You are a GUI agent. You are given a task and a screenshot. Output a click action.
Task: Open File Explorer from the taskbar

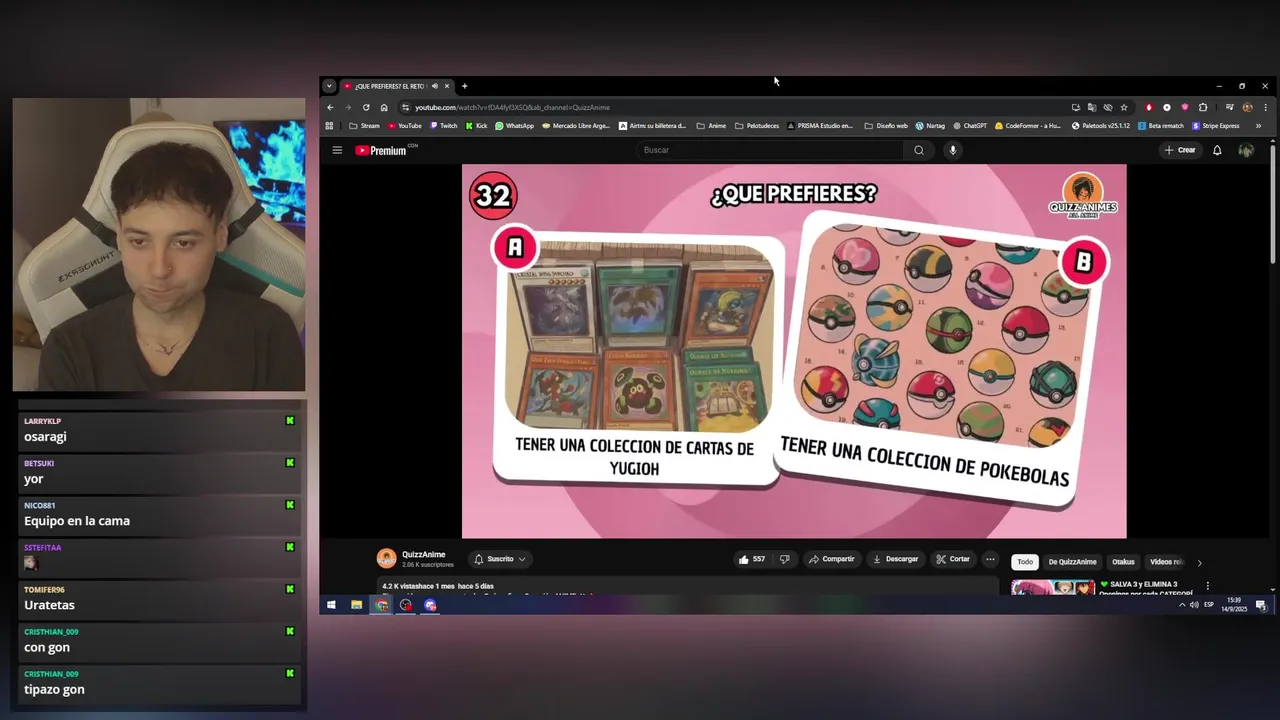[356, 605]
